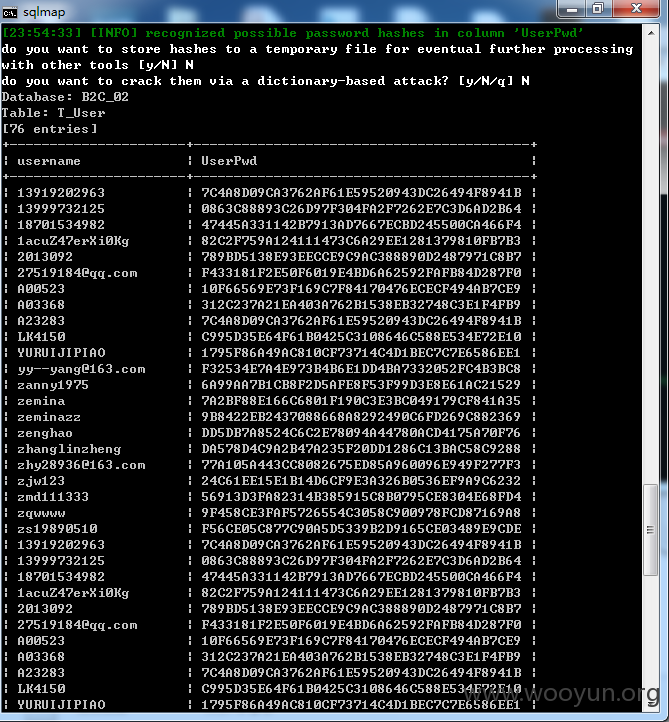
Task: Select the 'Table: T_User' line
Action: [53, 113]
